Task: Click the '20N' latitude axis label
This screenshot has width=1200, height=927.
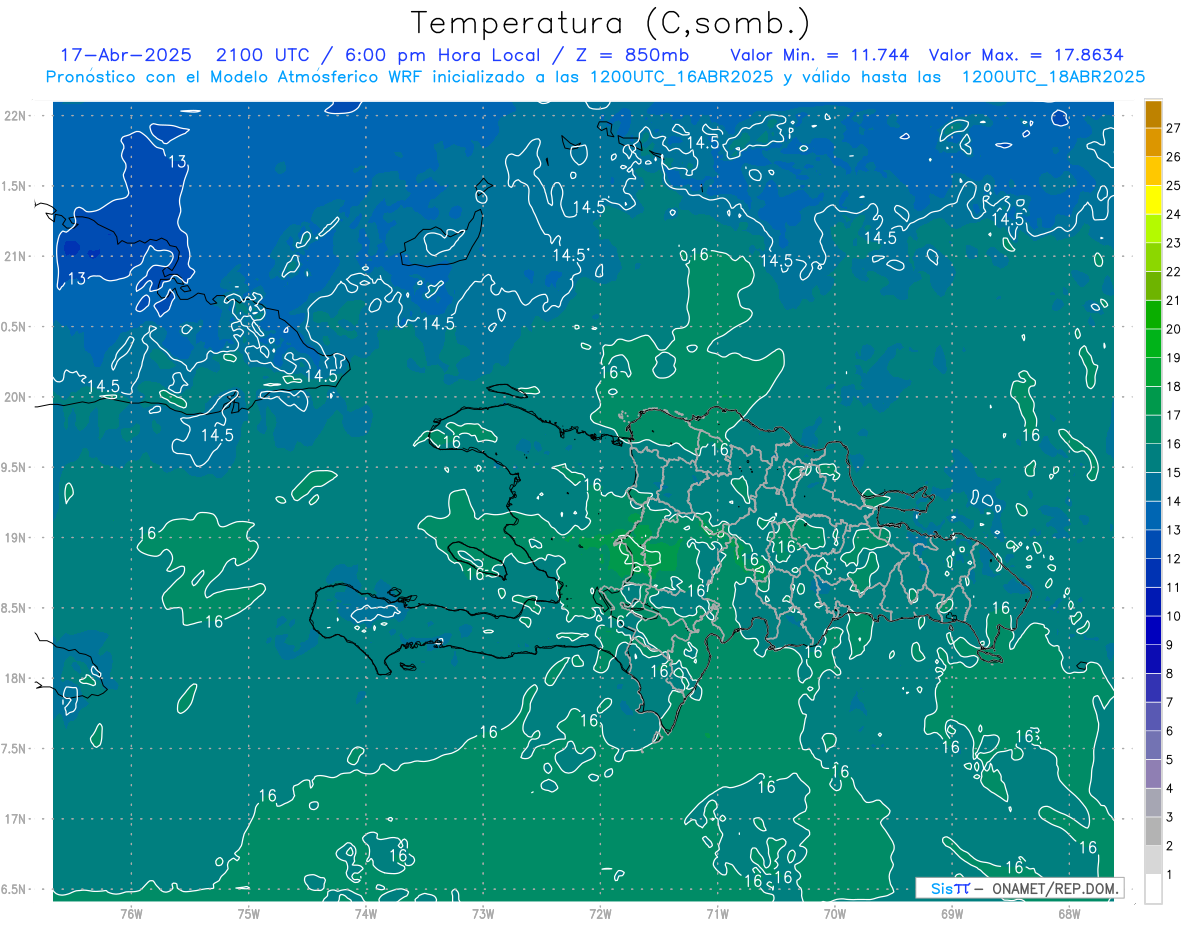Action: coord(15,398)
